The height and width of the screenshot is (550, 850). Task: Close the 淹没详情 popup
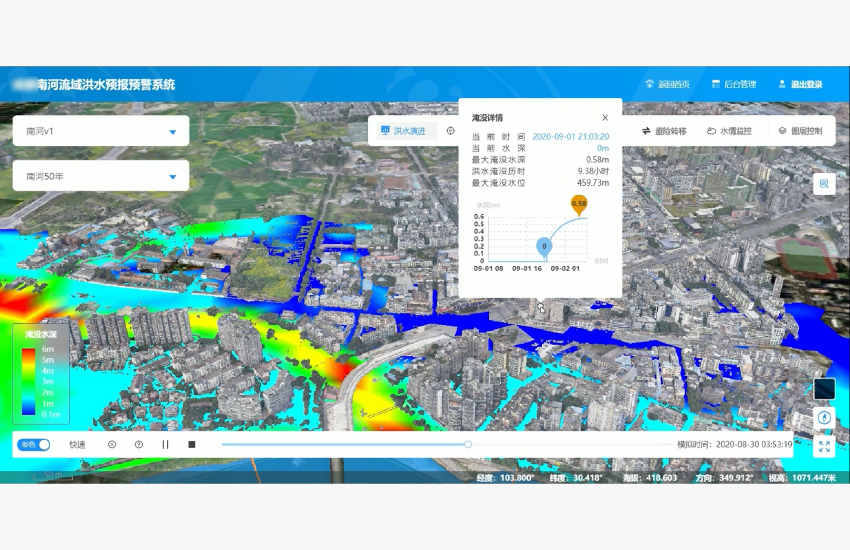[x=605, y=118]
